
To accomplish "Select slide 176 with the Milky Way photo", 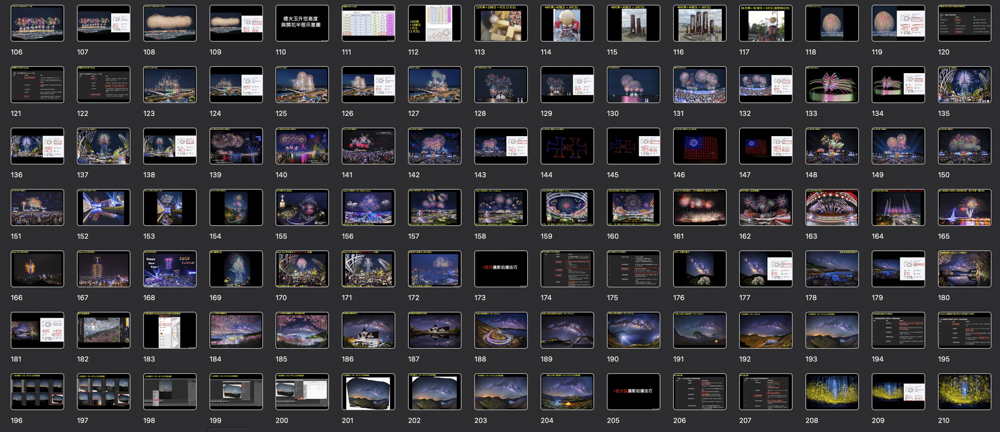I will tap(699, 268).
